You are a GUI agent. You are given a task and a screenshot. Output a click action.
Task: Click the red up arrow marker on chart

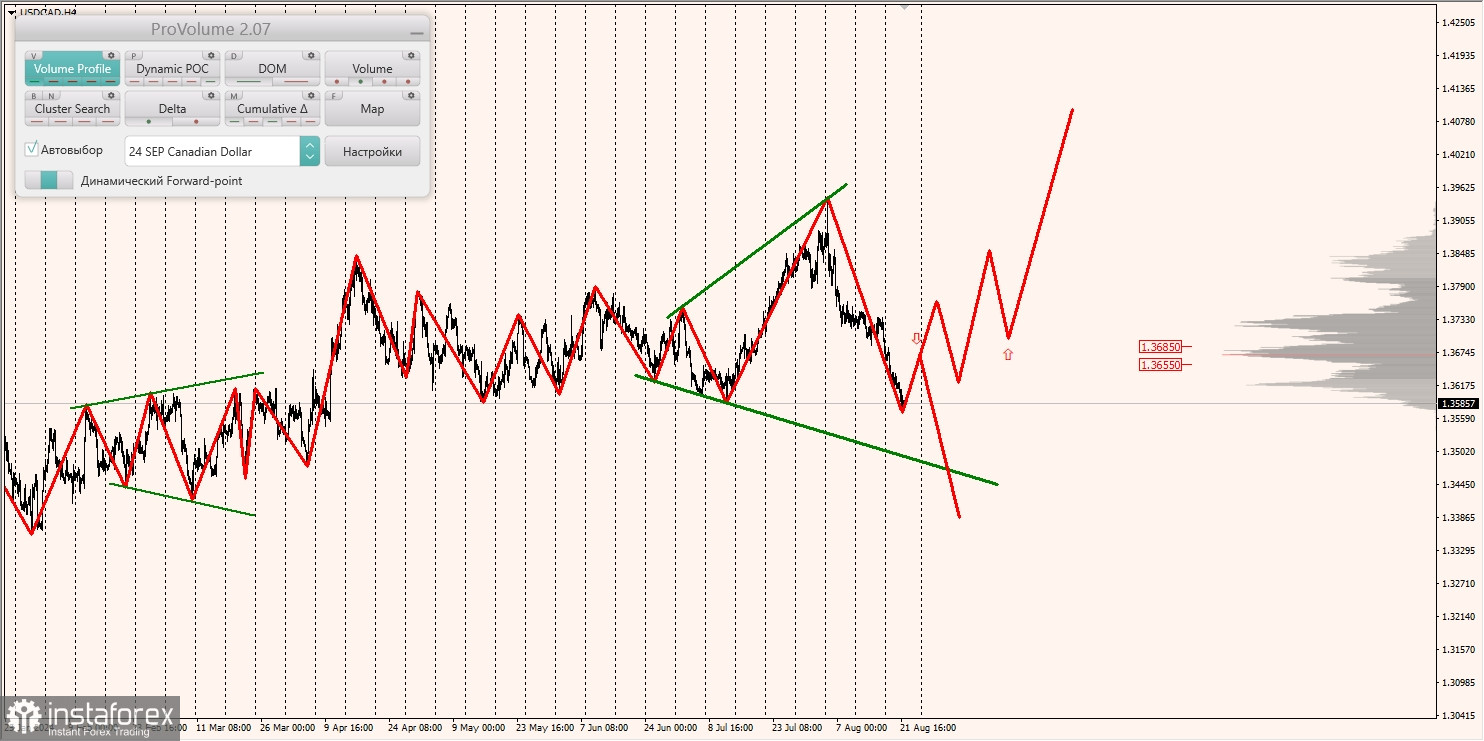point(1008,353)
